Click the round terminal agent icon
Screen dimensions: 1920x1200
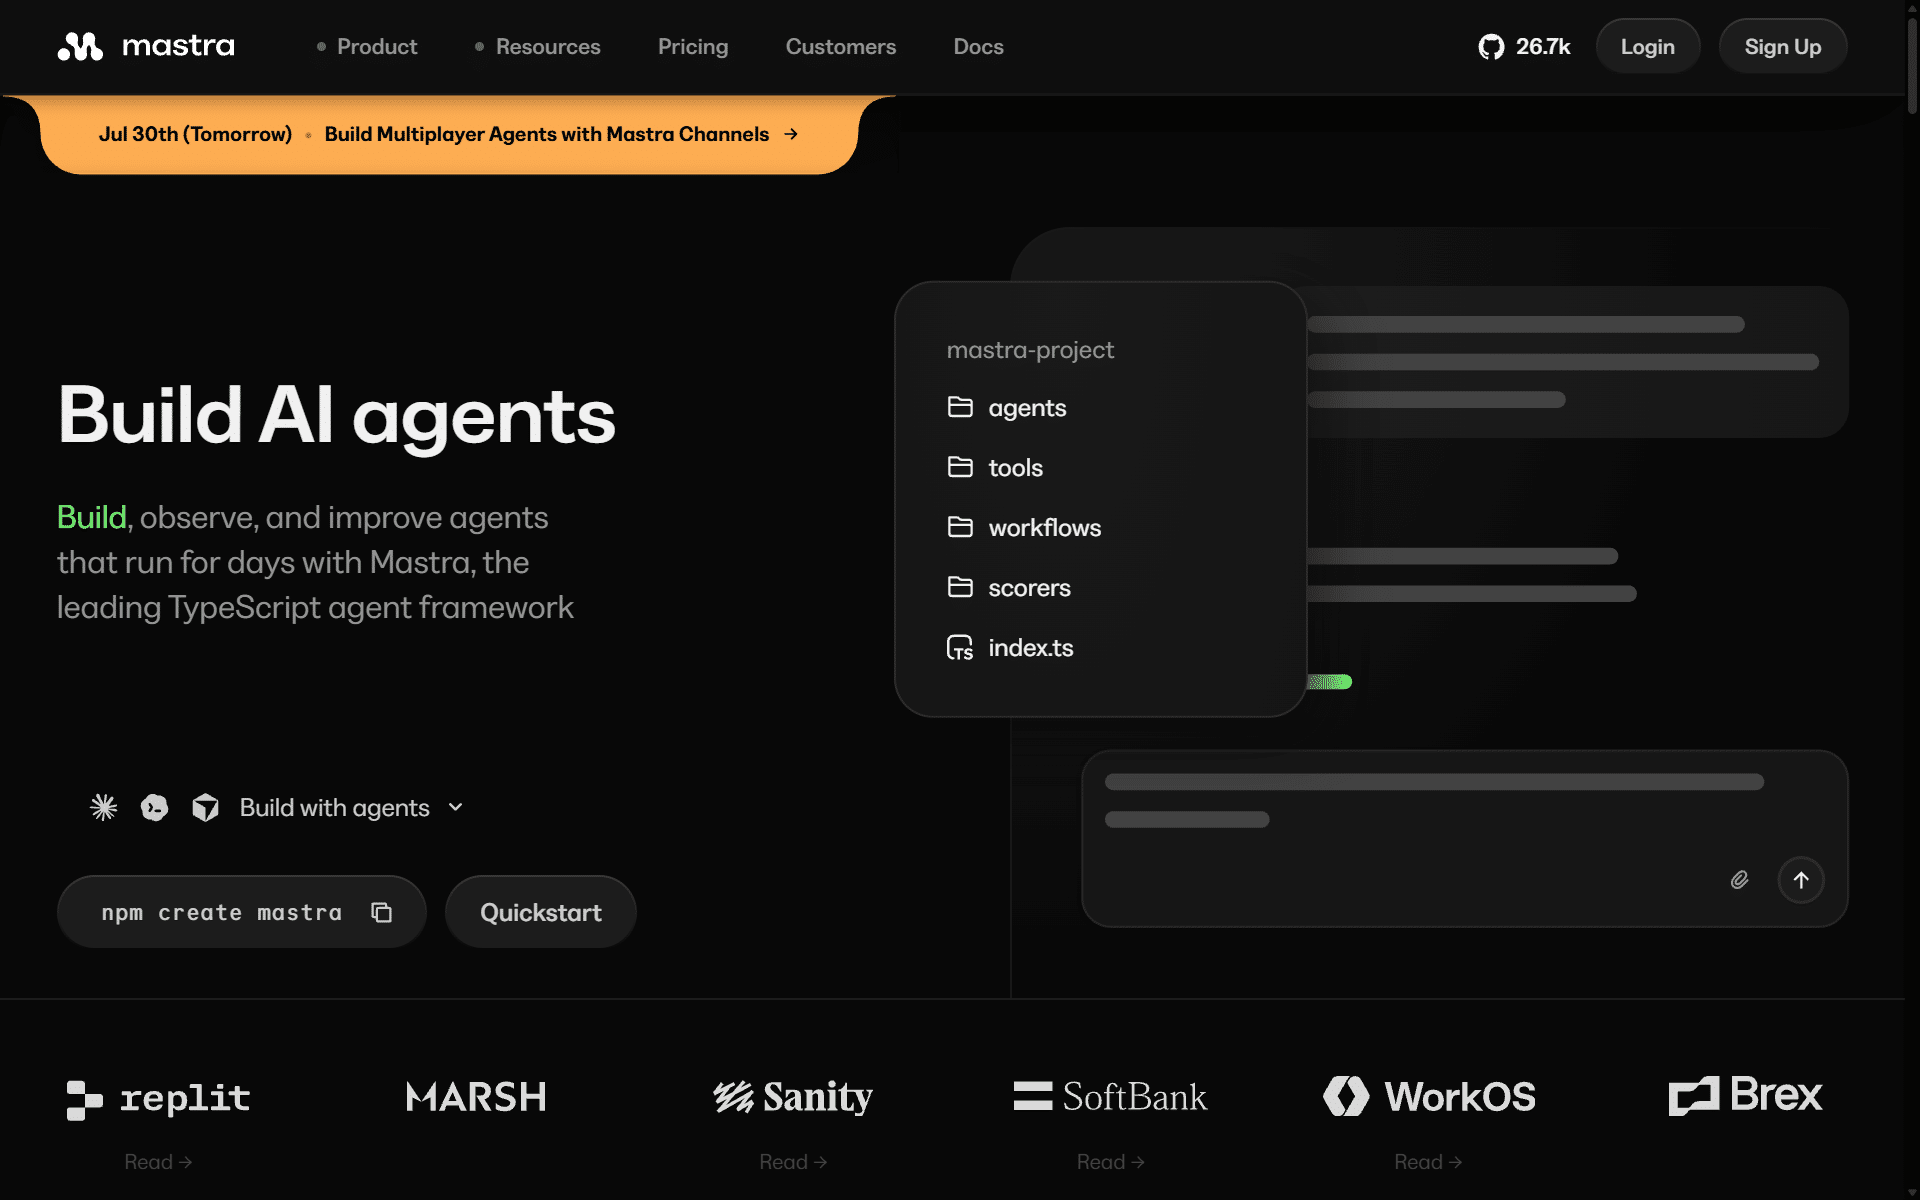(x=155, y=807)
